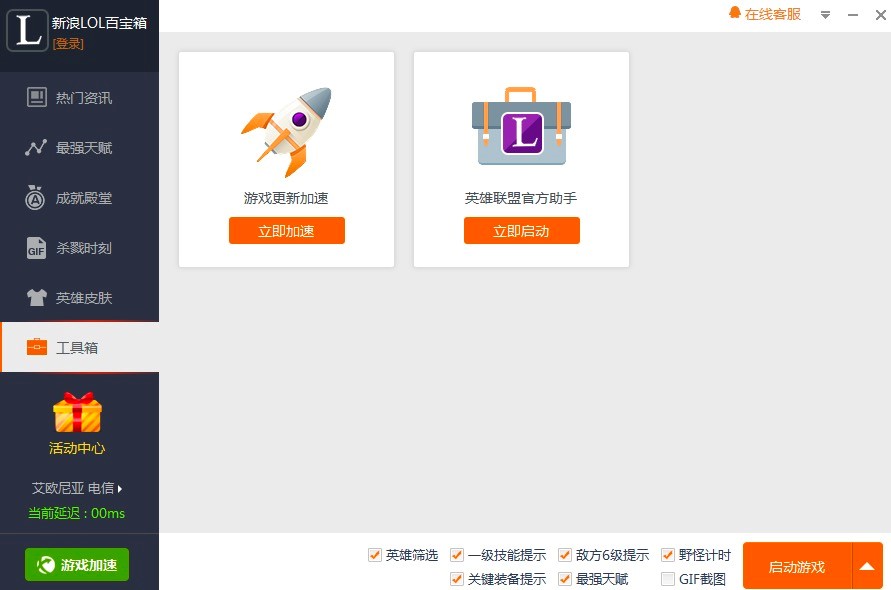Click the 热门资讯 news icon
891x590 pixels.
point(36,97)
